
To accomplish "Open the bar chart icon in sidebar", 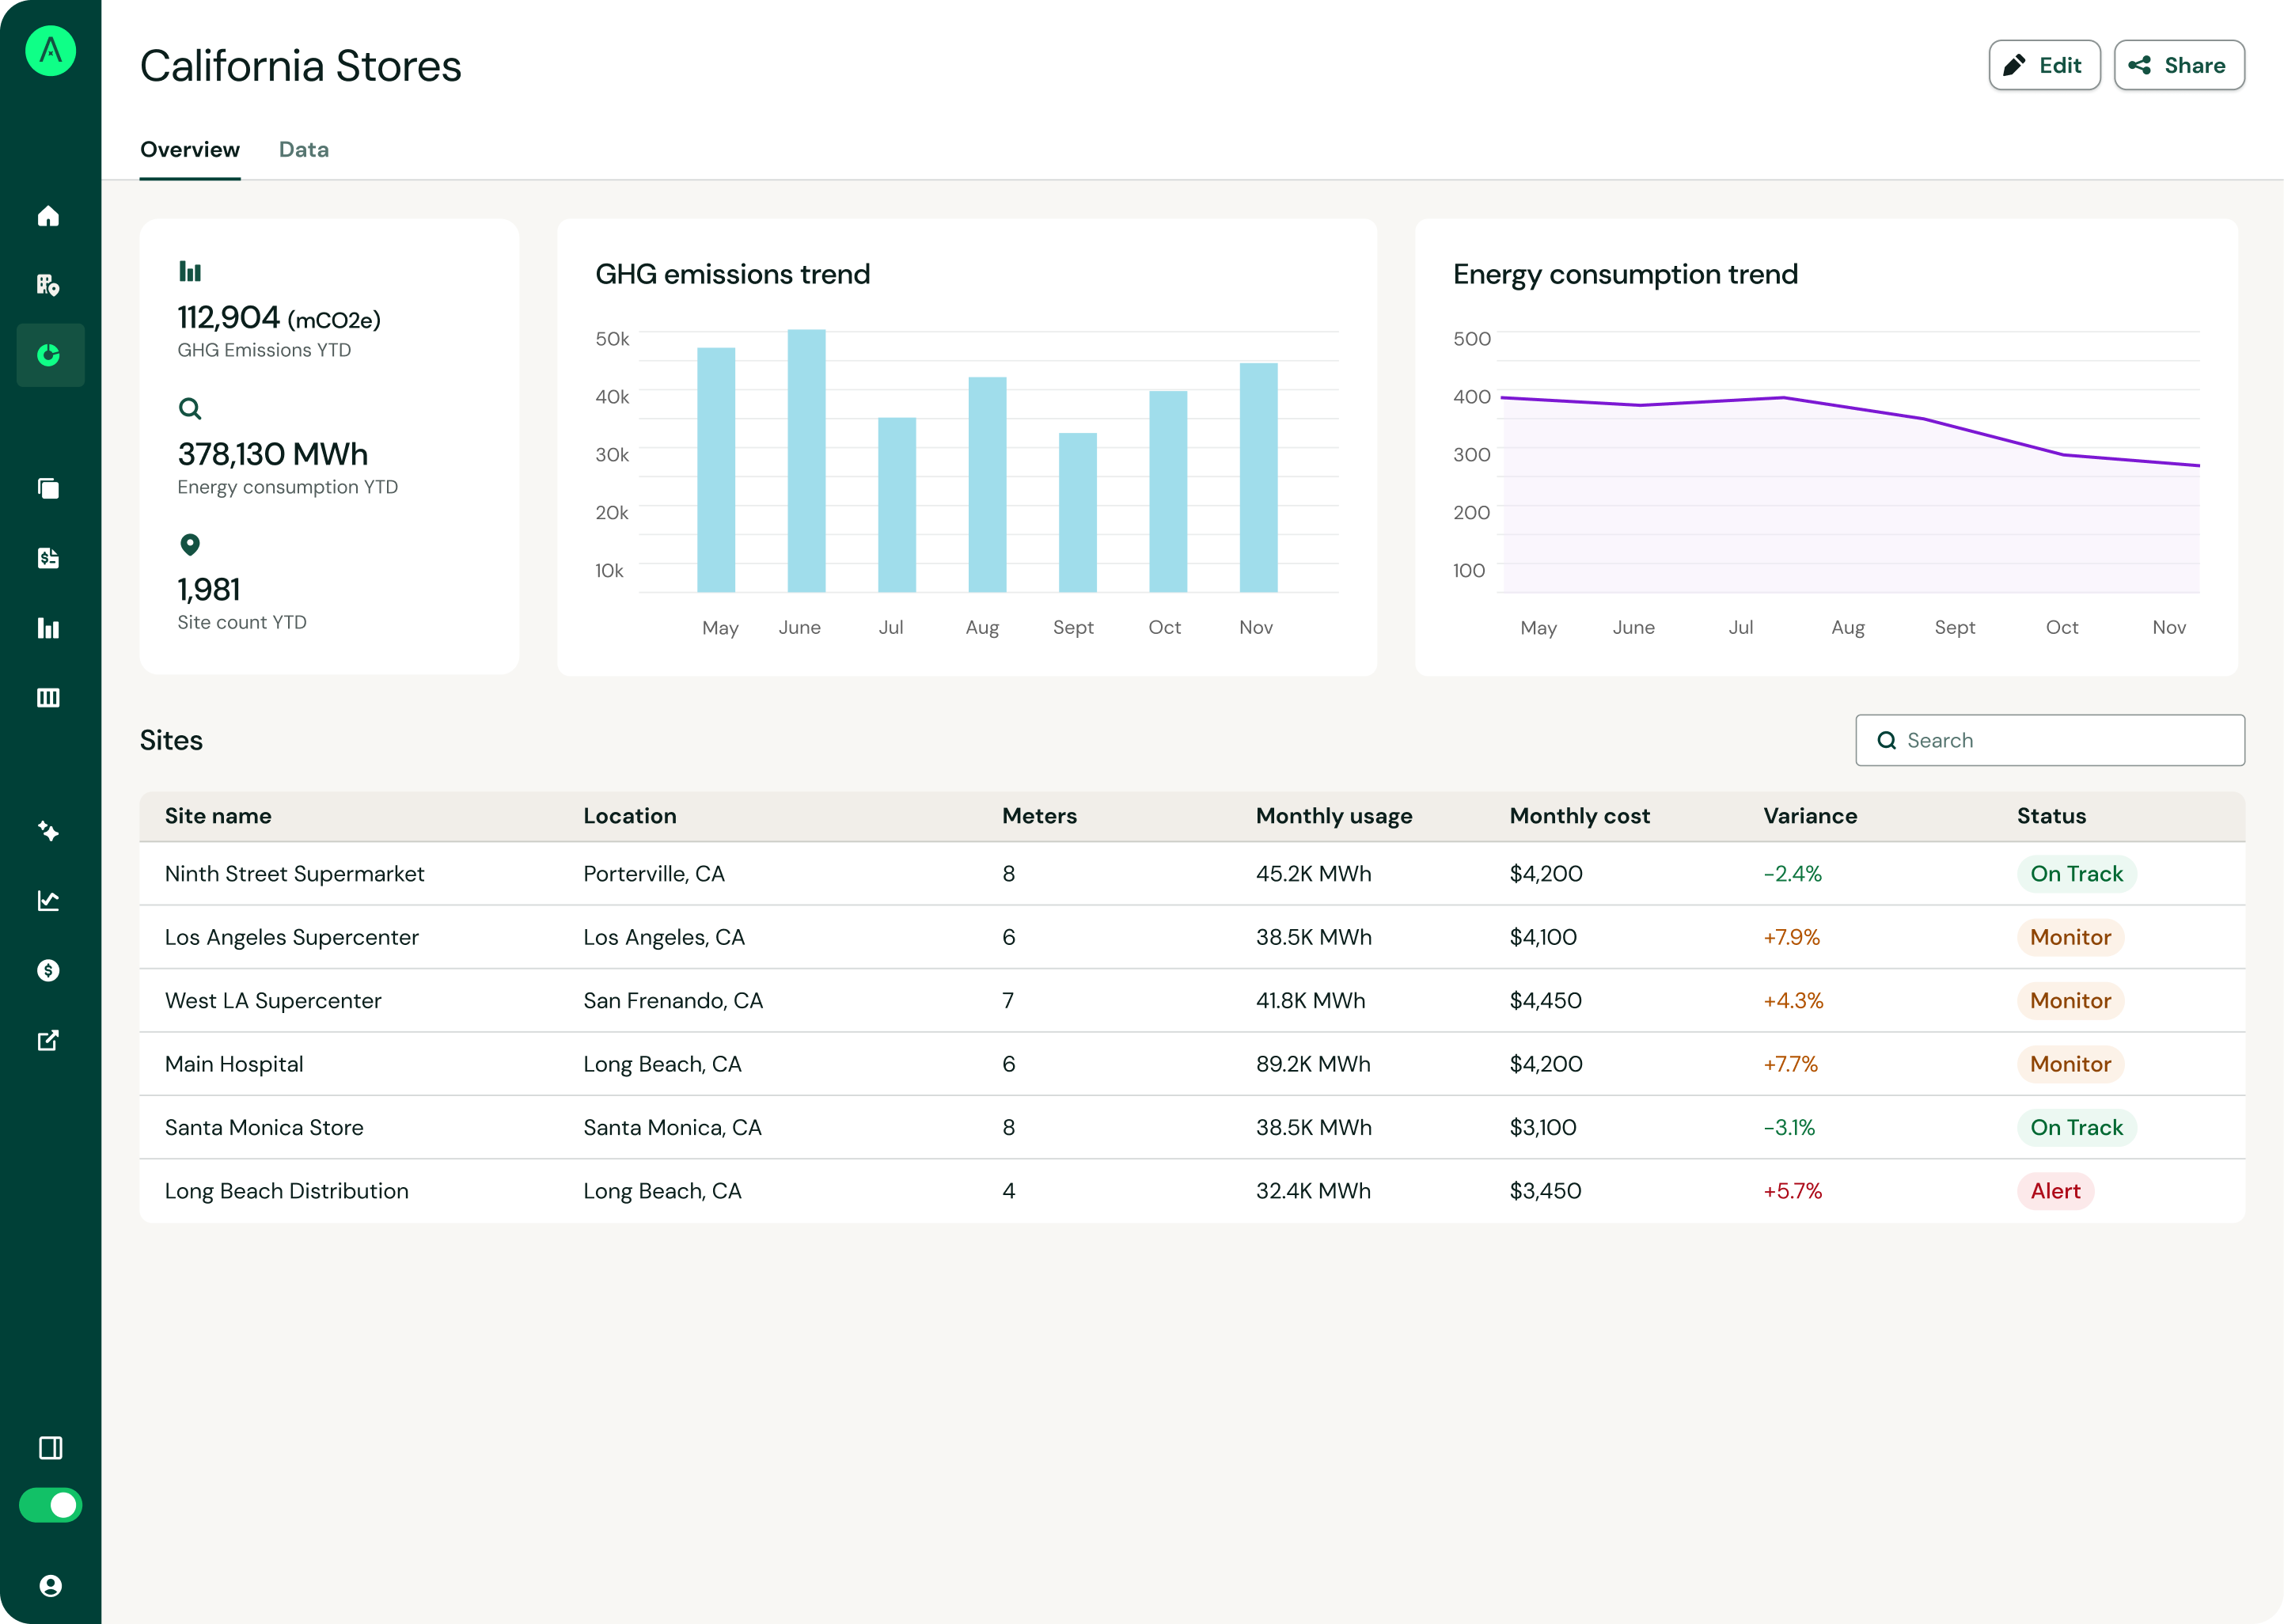I will pos(48,628).
